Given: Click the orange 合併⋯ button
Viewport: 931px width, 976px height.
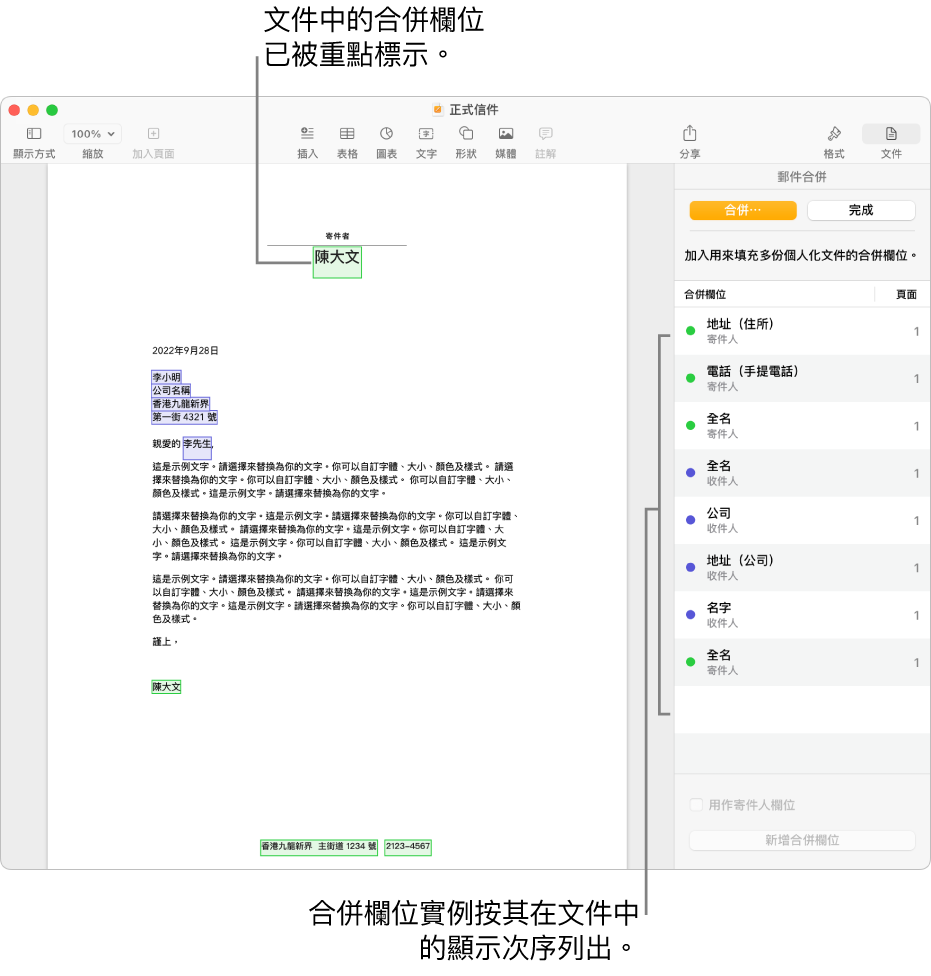Looking at the screenshot, I should click(742, 210).
